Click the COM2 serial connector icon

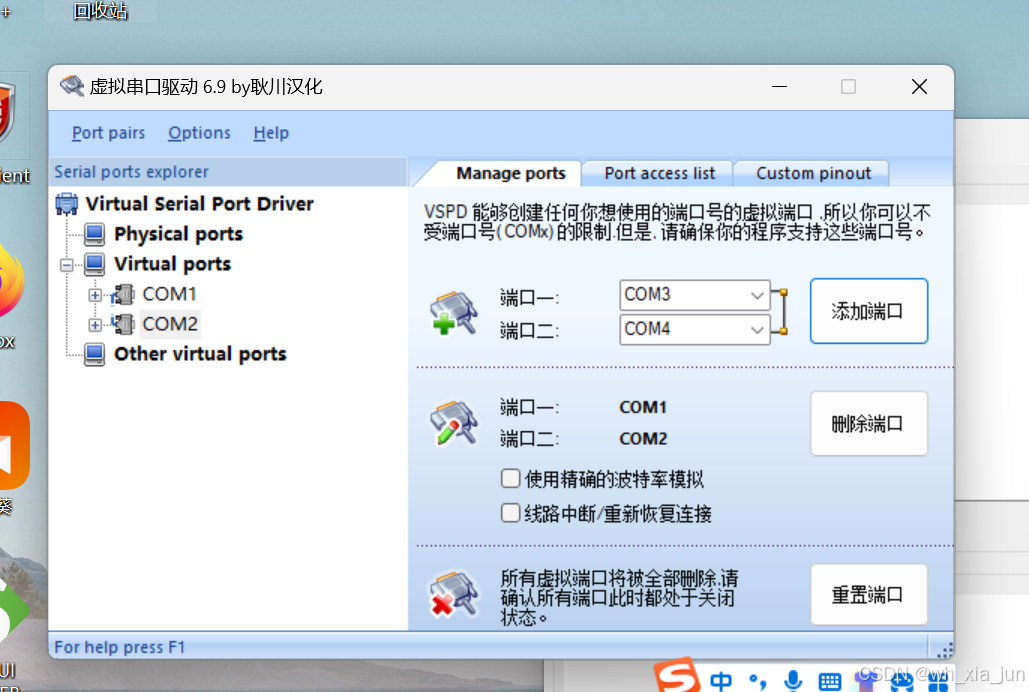(x=122, y=324)
